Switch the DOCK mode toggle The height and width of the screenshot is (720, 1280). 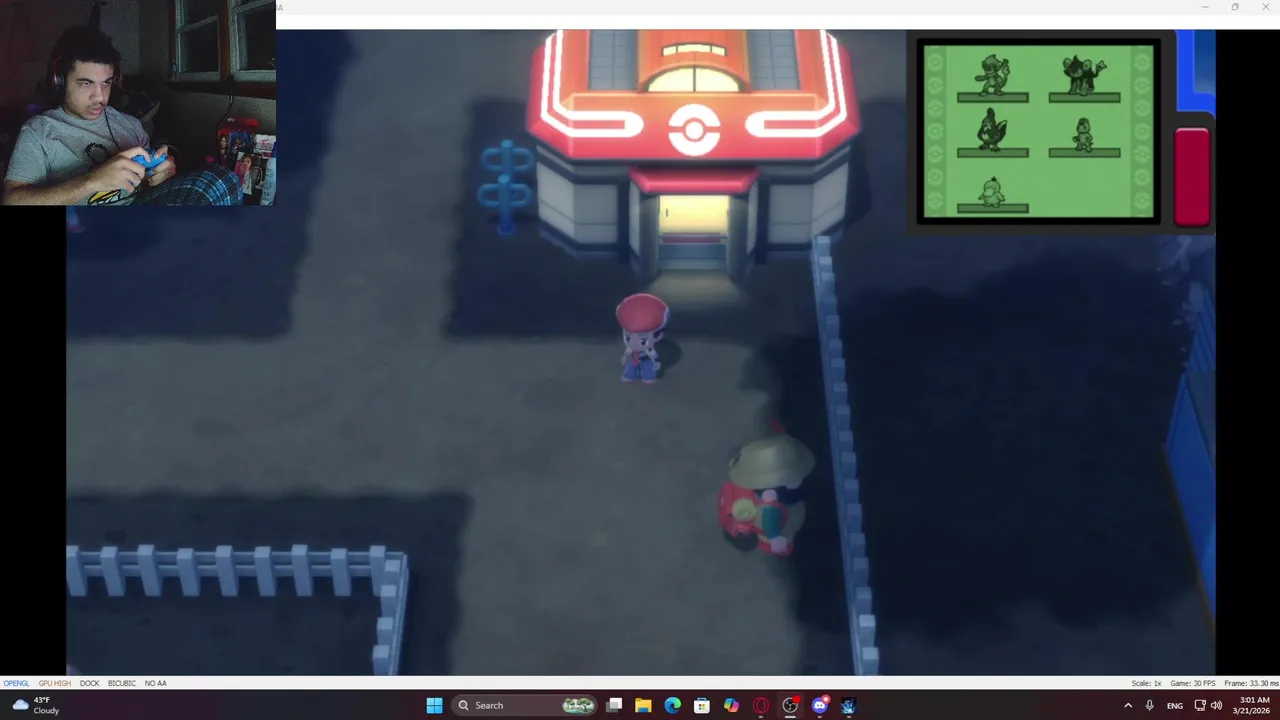pos(90,683)
